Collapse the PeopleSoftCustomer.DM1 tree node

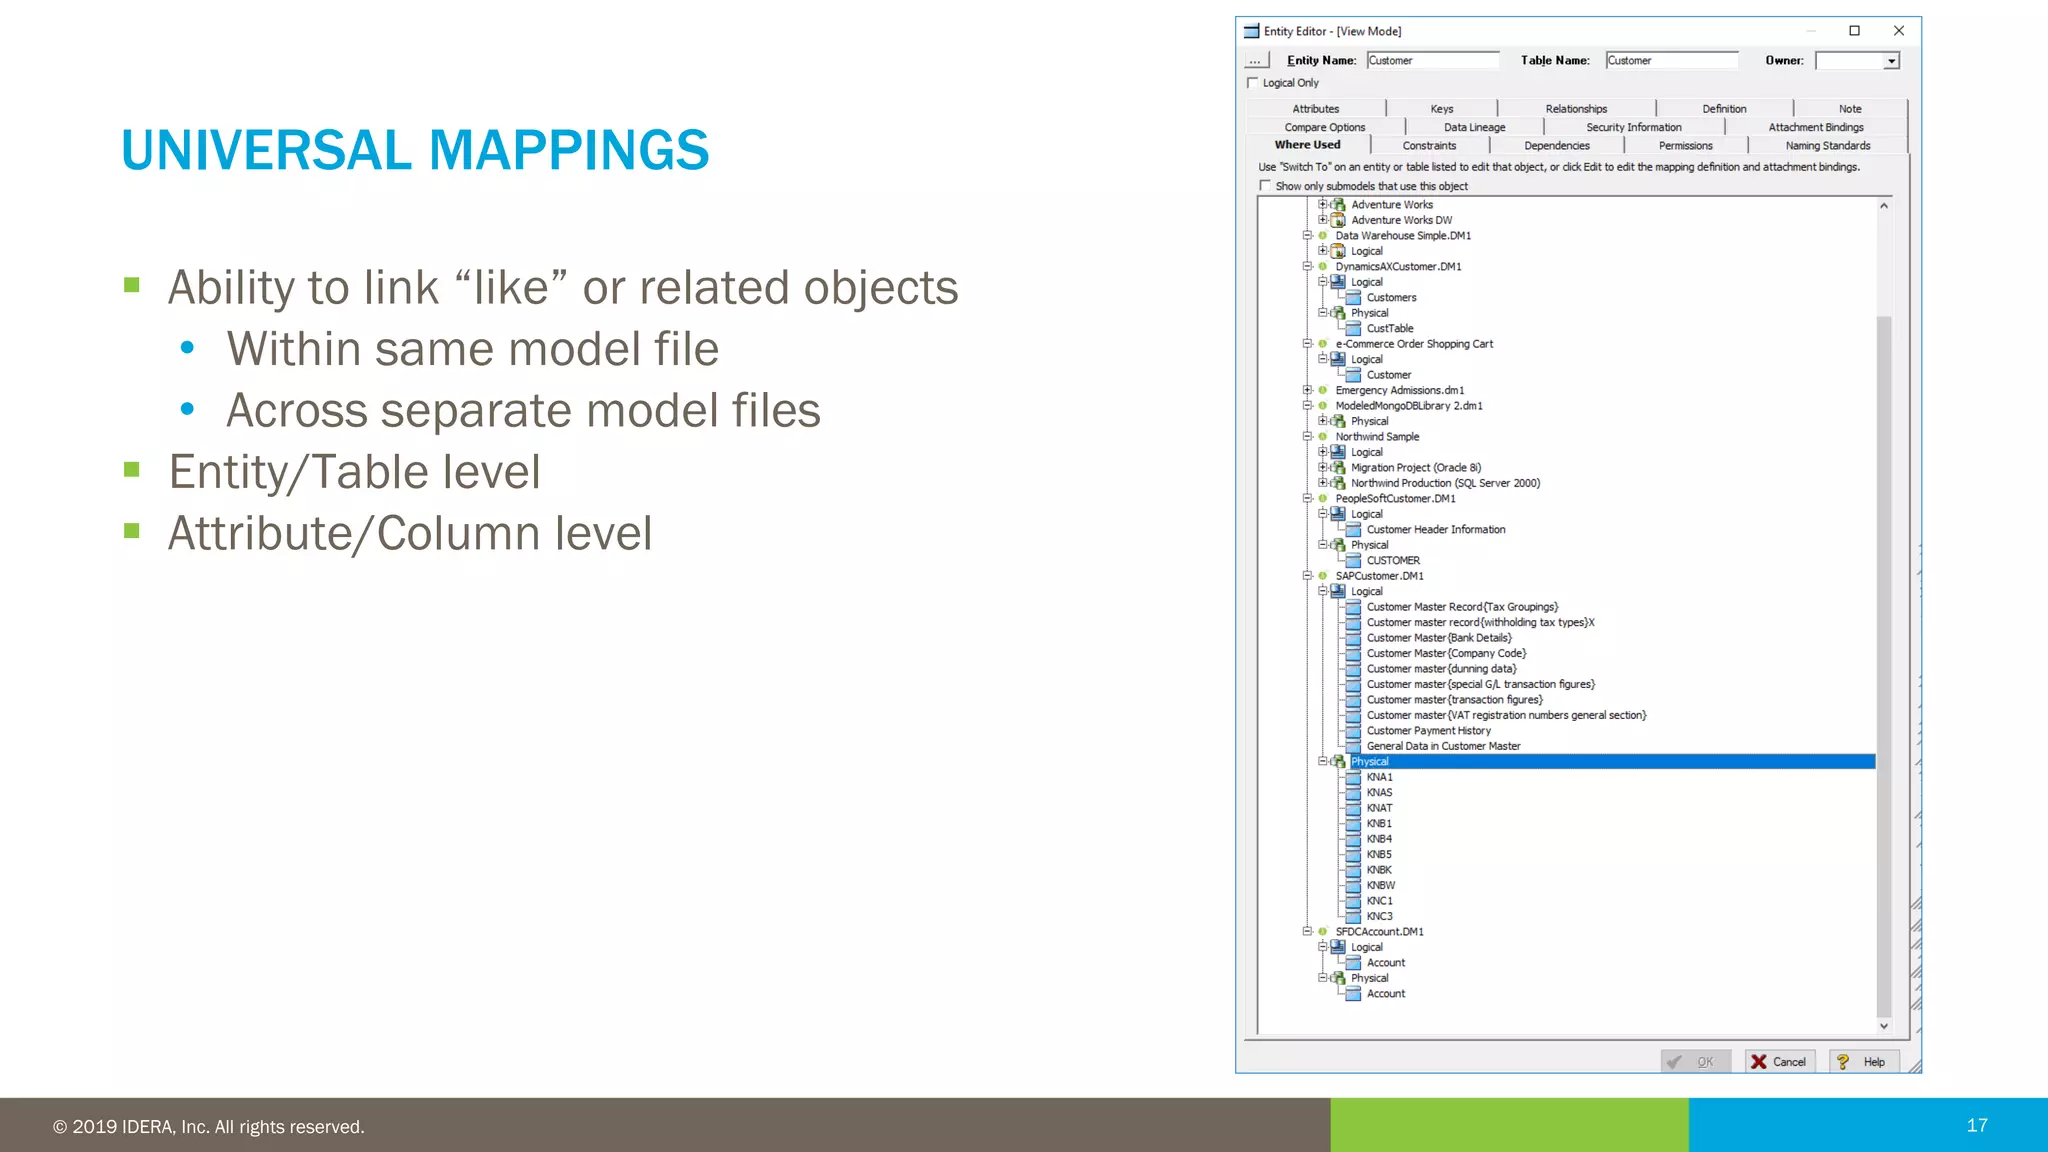[1307, 498]
